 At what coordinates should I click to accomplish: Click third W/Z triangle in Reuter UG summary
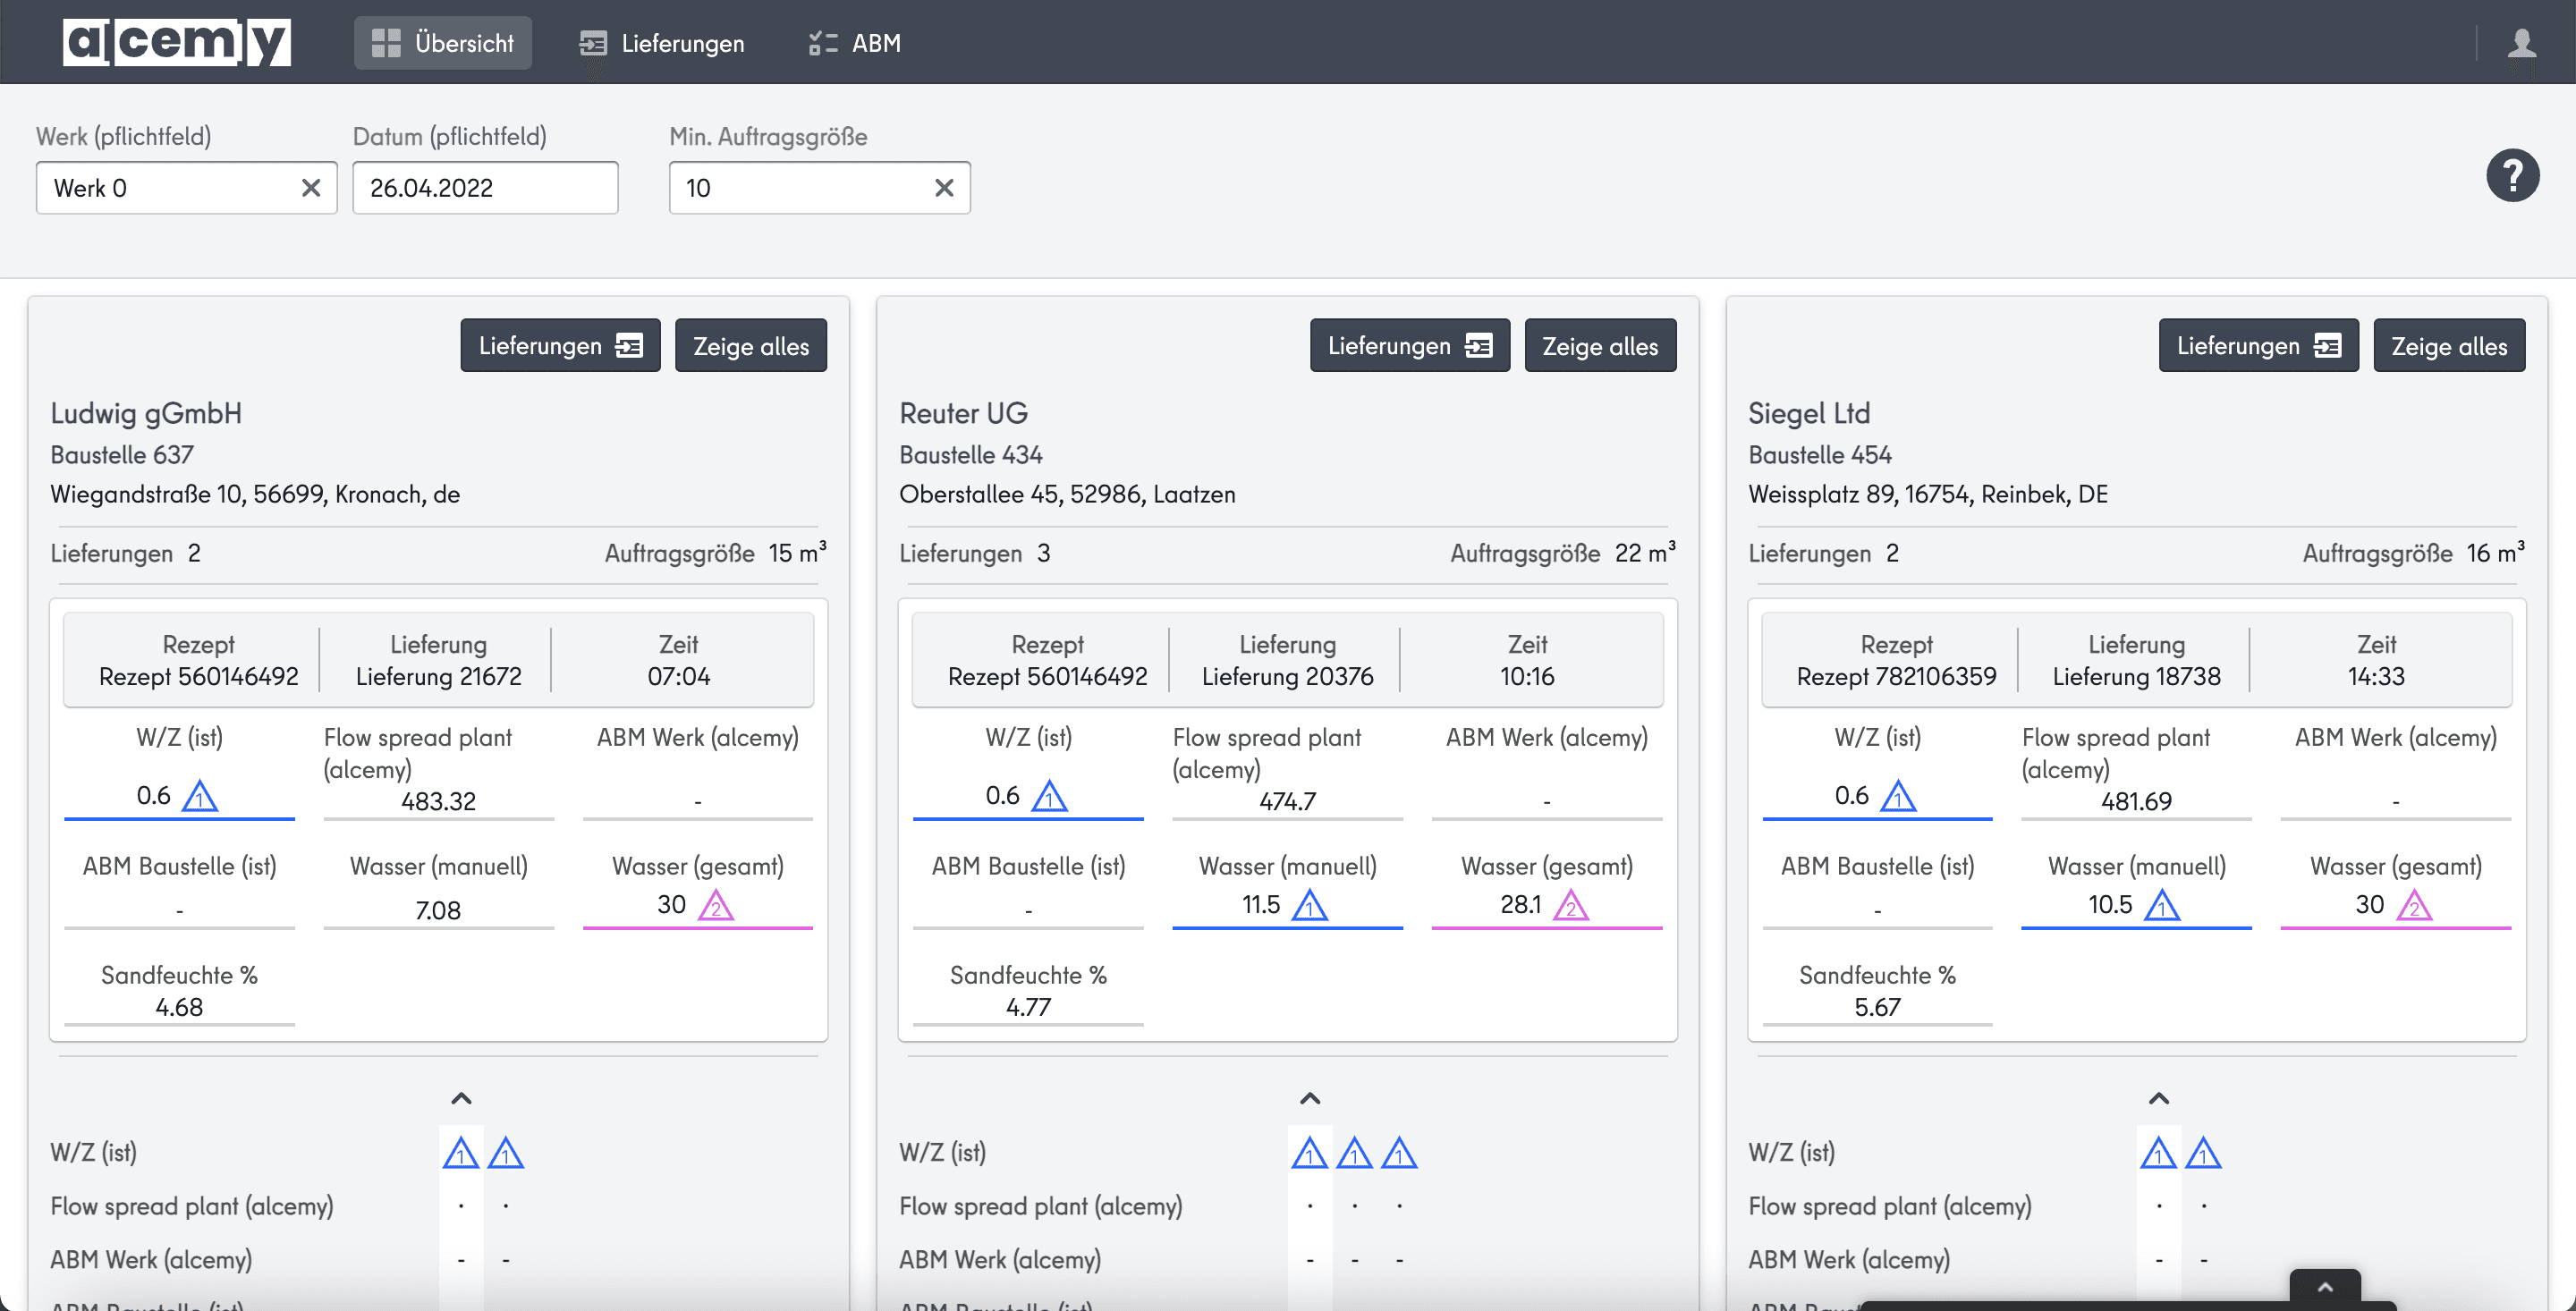[x=1399, y=1153]
